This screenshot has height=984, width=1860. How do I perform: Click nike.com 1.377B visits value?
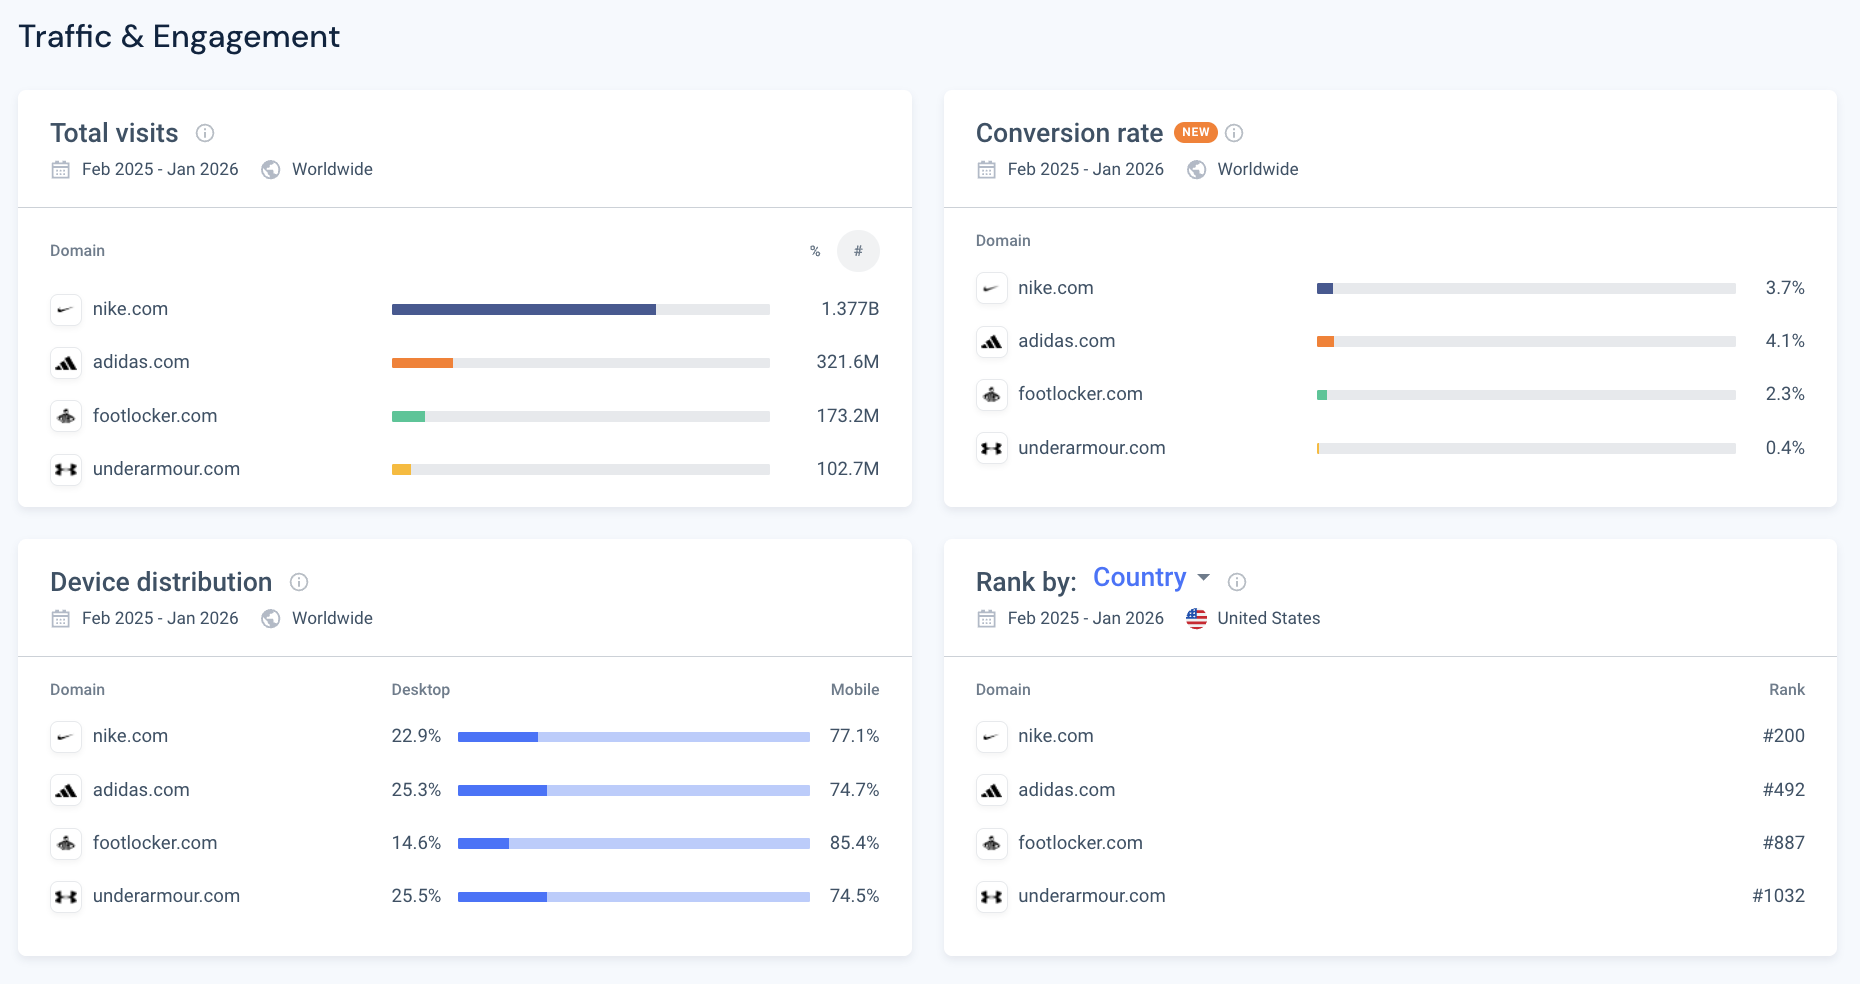point(850,309)
